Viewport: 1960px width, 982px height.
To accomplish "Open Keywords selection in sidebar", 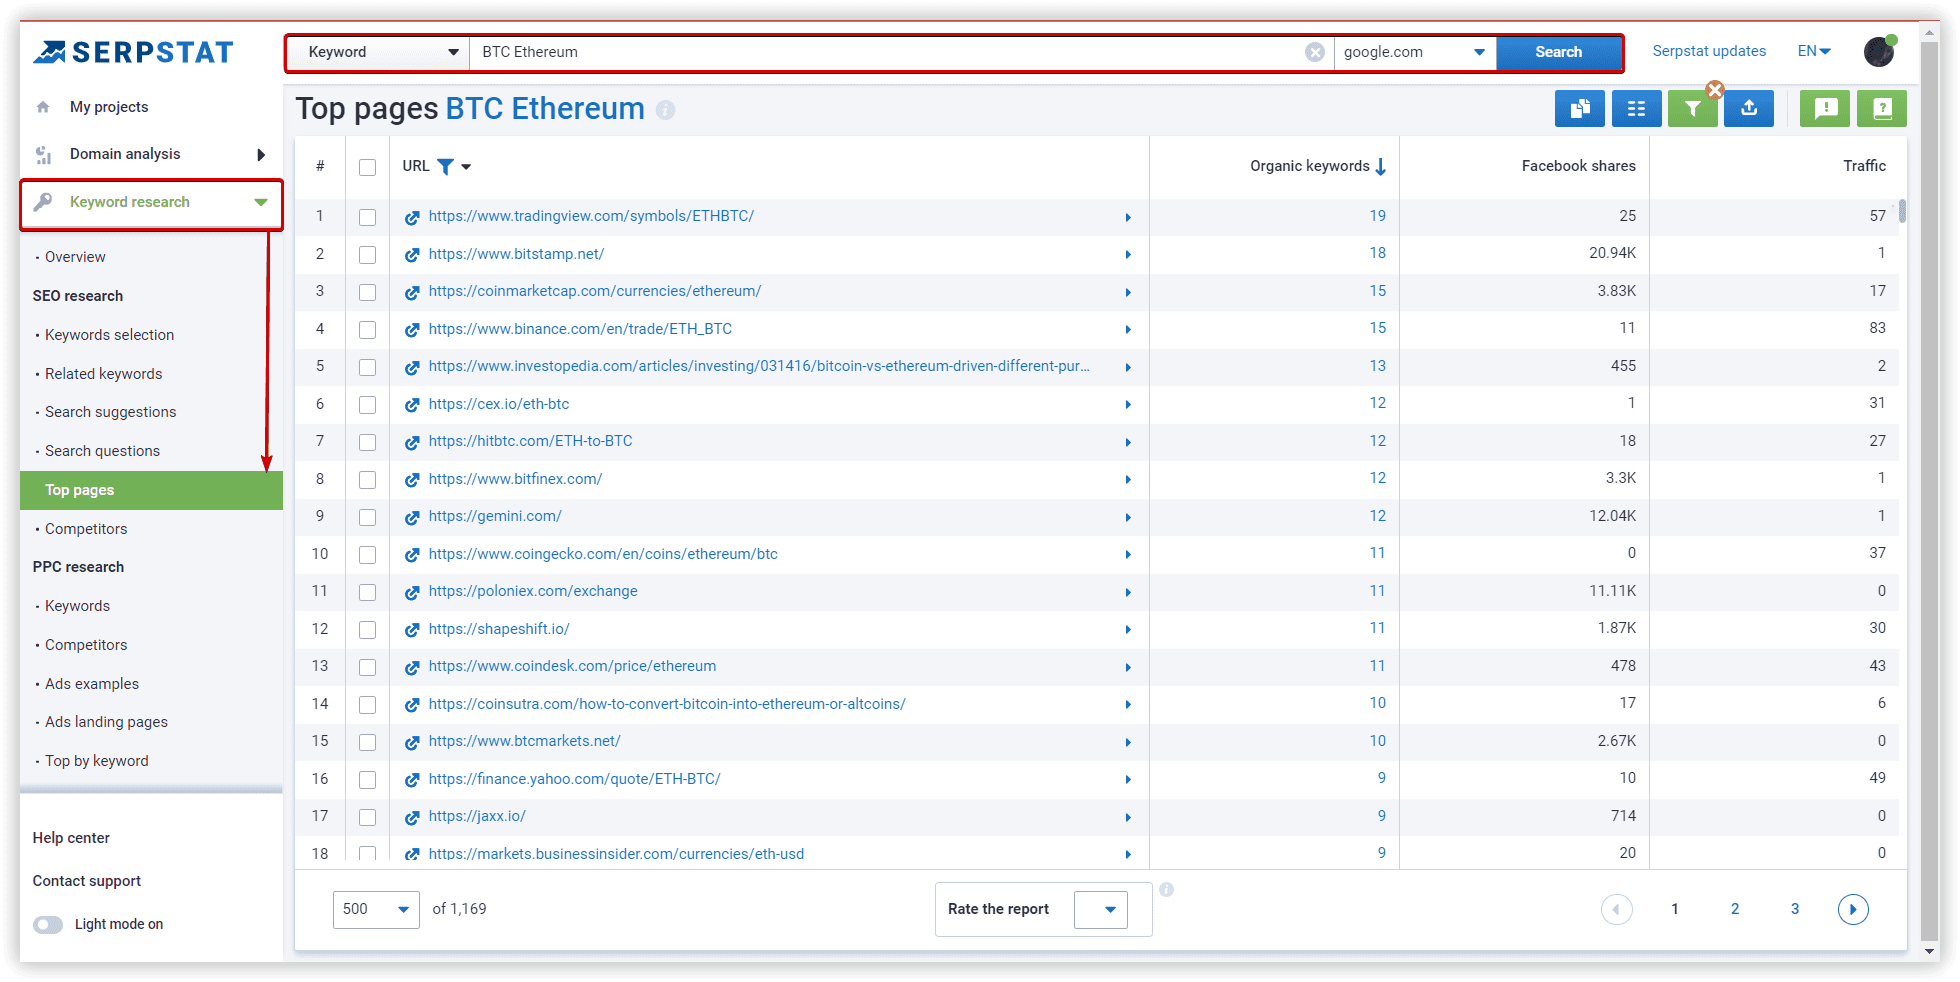I will (109, 335).
